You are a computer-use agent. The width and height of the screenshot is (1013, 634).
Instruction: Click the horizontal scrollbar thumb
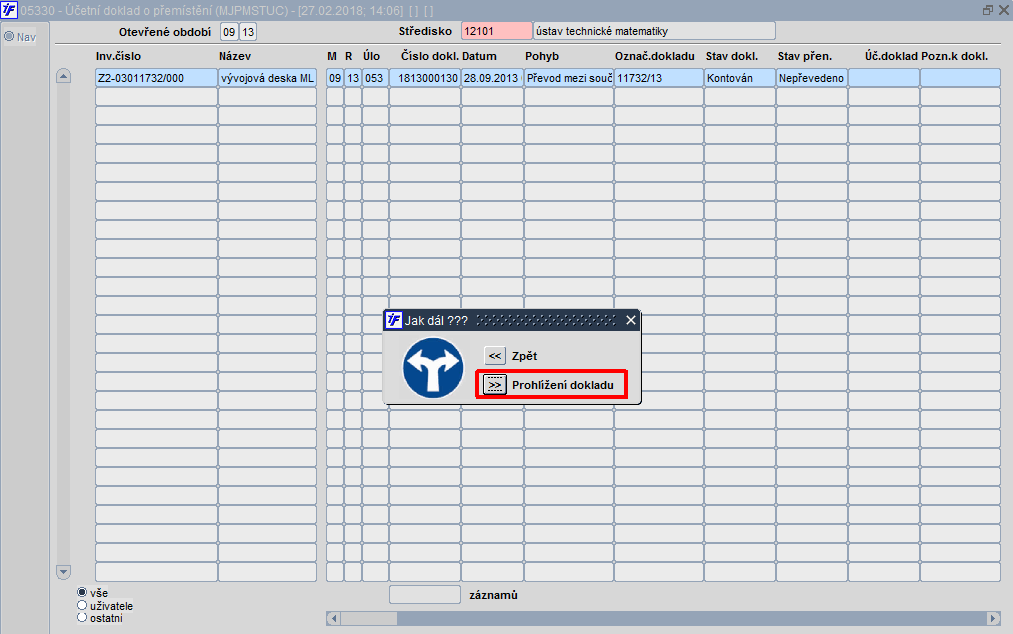click(369, 618)
